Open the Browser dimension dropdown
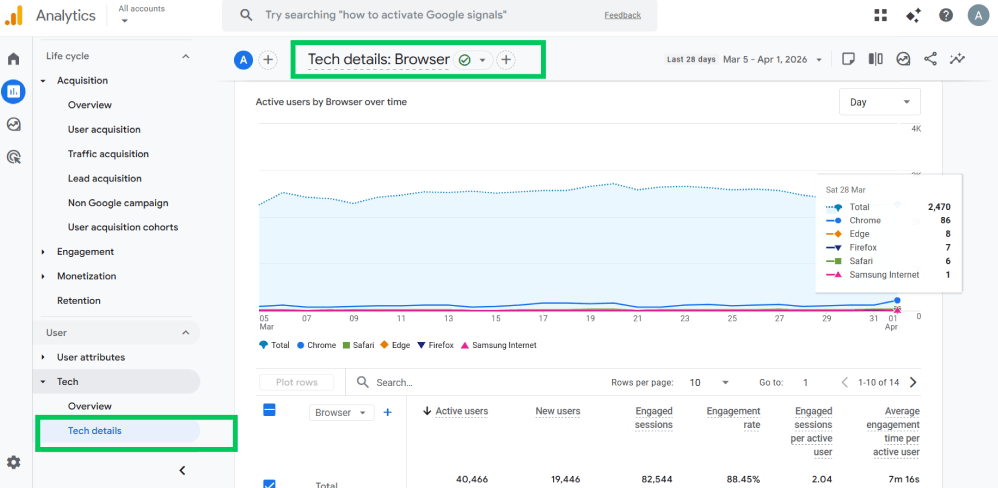 (342, 412)
